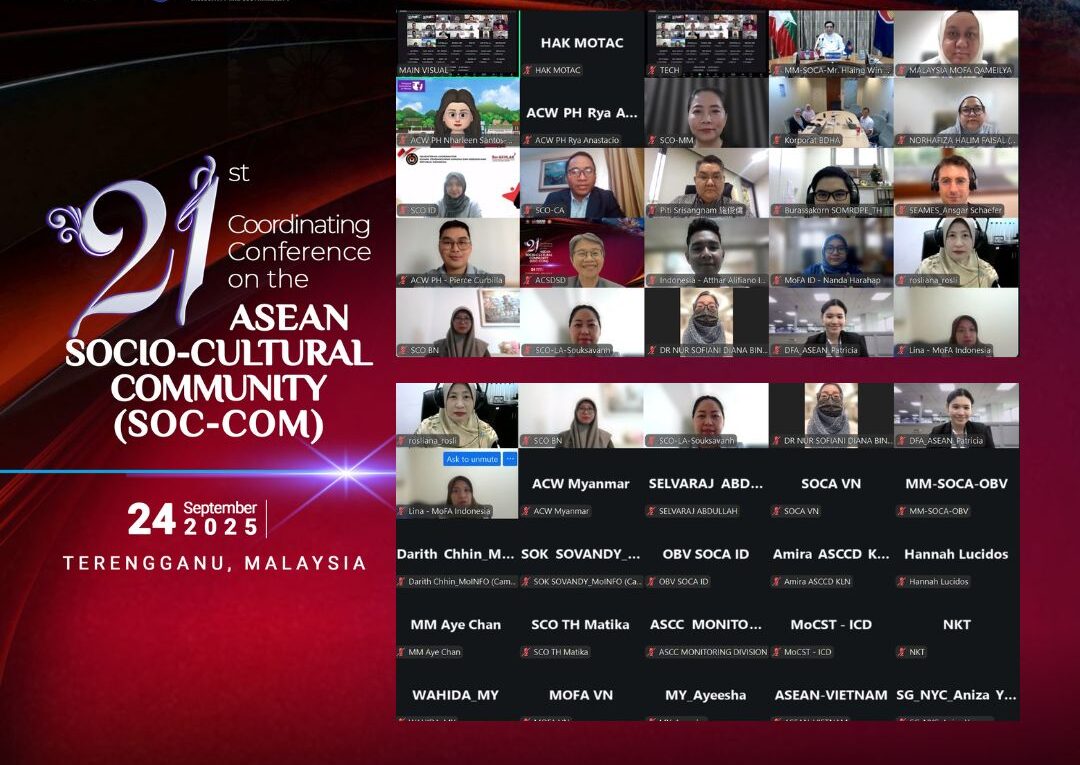The image size is (1080, 765).
Task: Click muted mic icon beside Hannah Lucidos label
Action: (901, 582)
